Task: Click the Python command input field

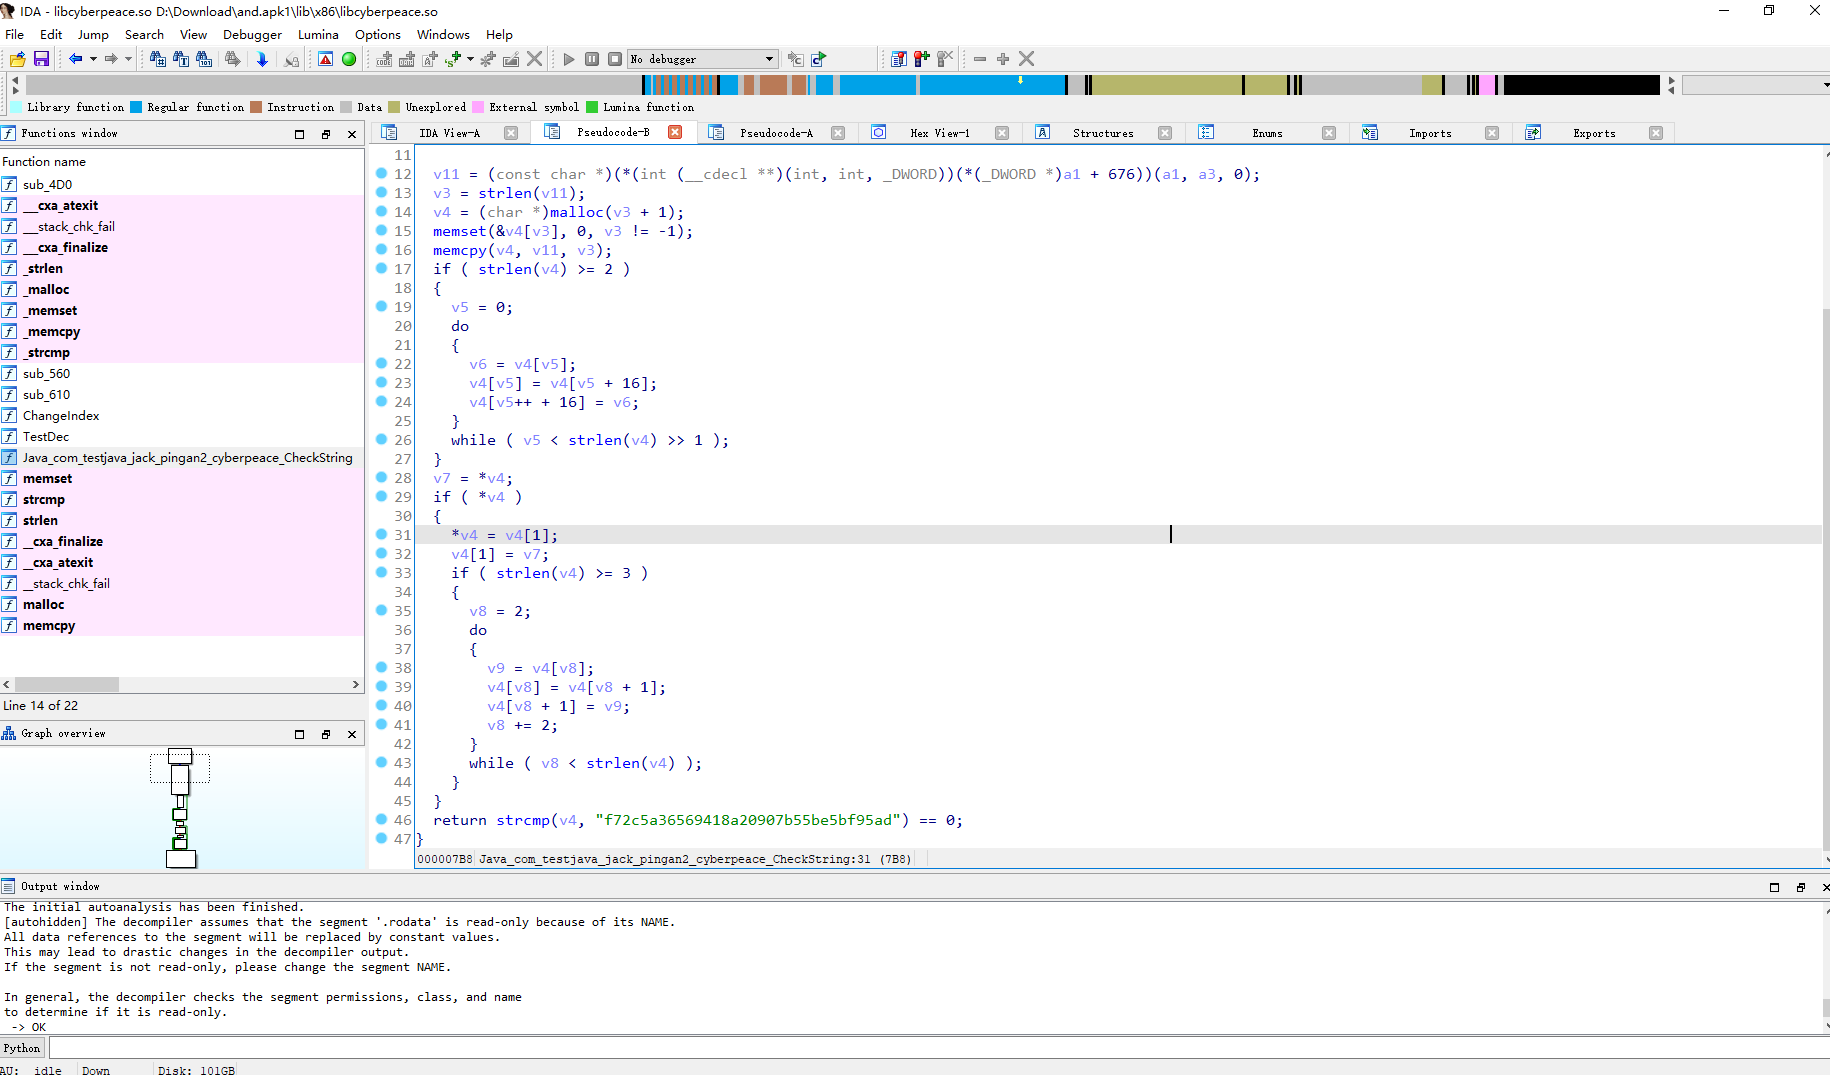Action: tap(939, 1048)
